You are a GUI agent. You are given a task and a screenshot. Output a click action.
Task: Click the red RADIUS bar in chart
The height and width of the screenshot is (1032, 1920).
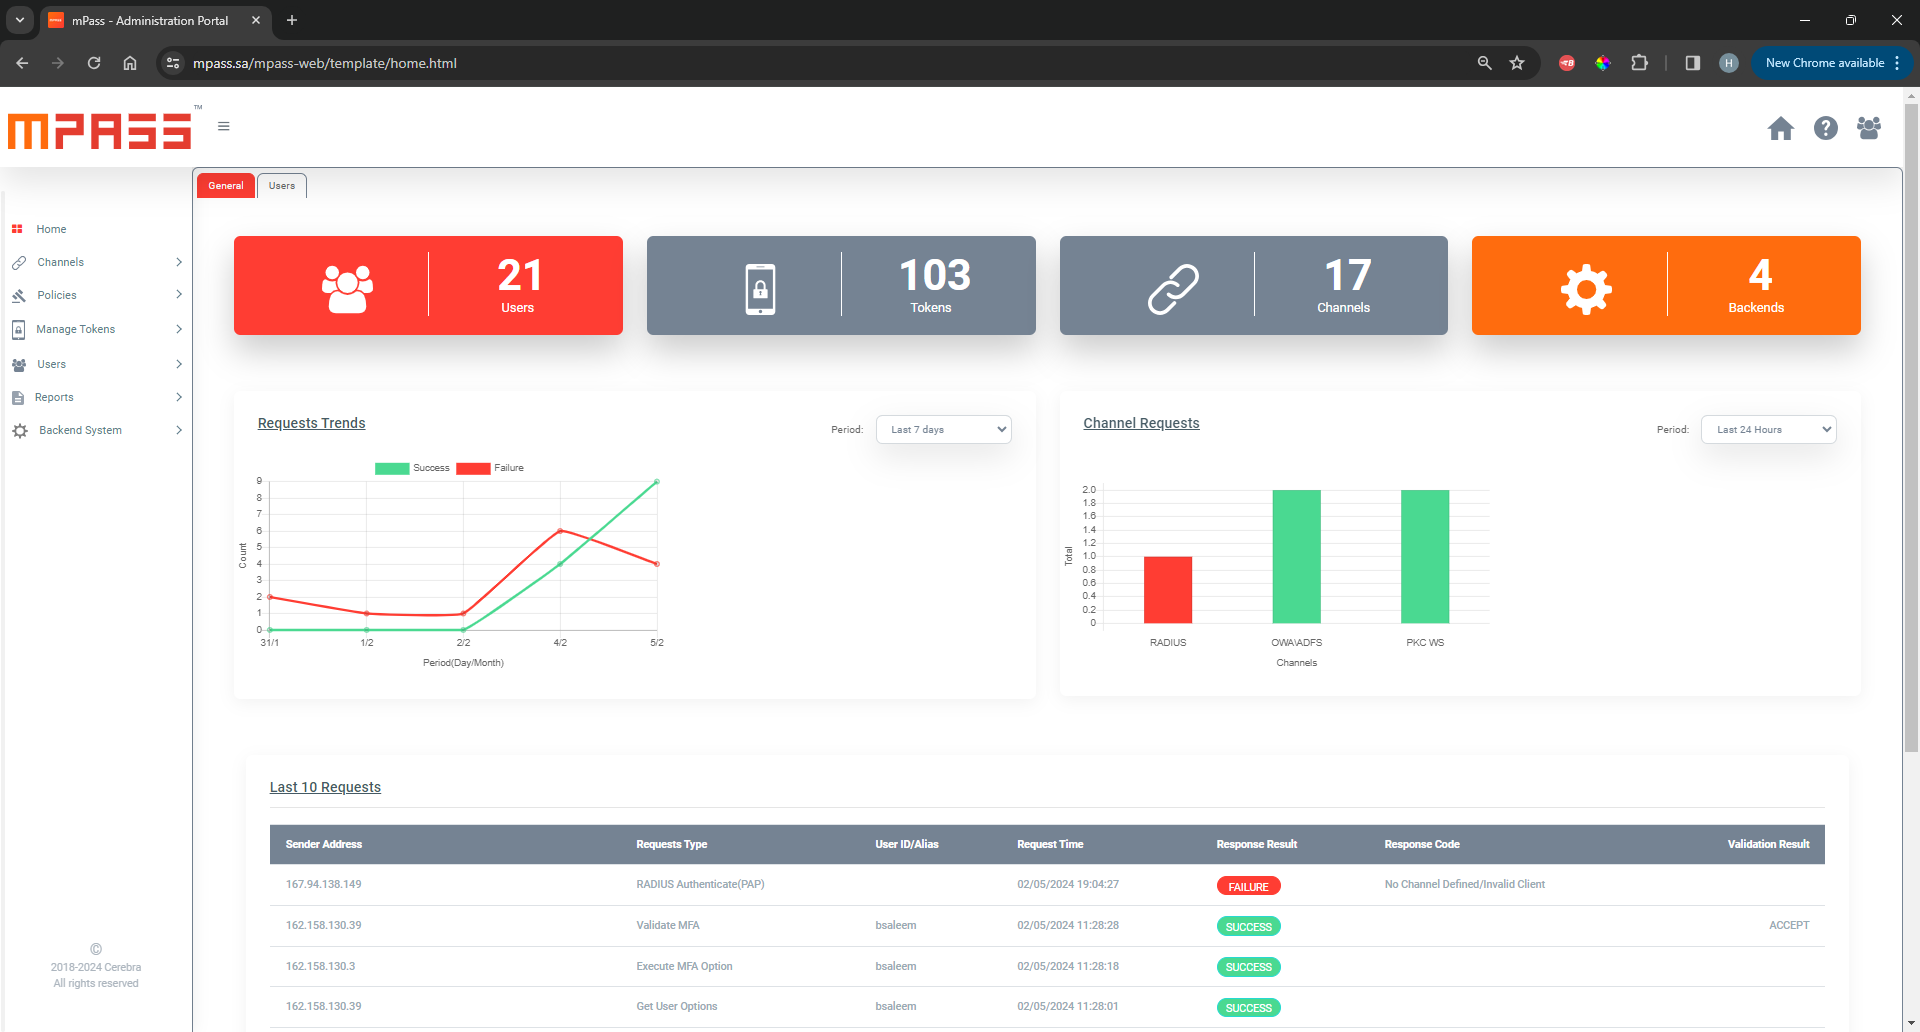coord(1167,590)
